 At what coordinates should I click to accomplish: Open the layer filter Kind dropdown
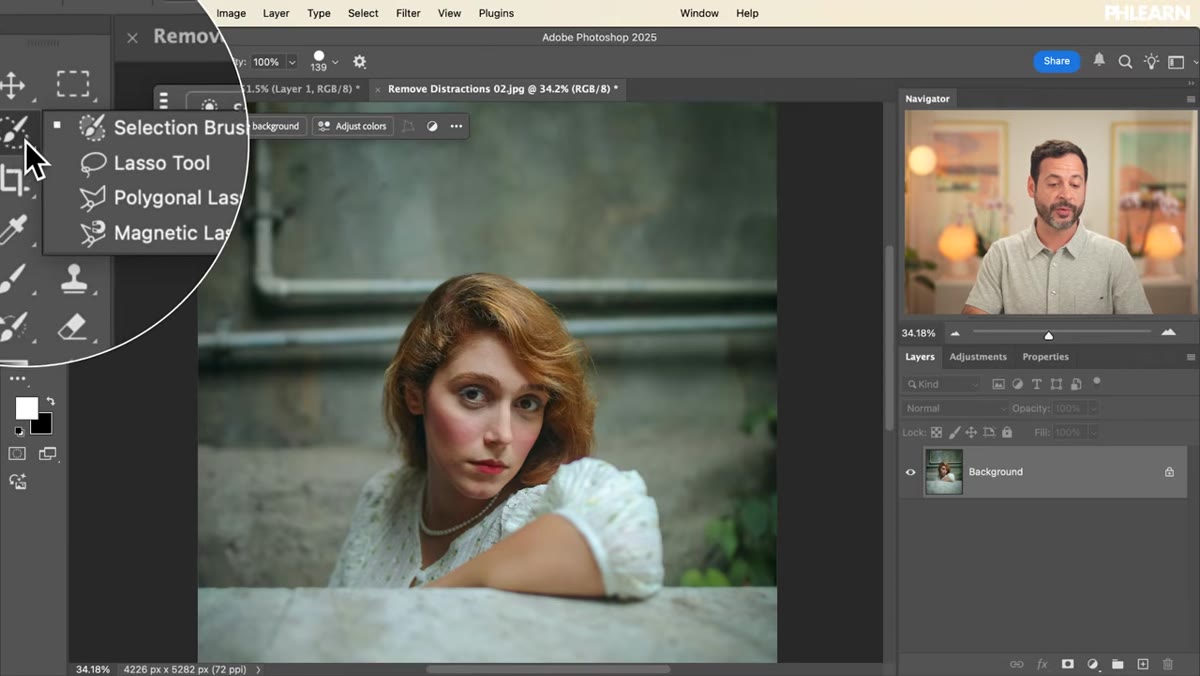coord(942,384)
